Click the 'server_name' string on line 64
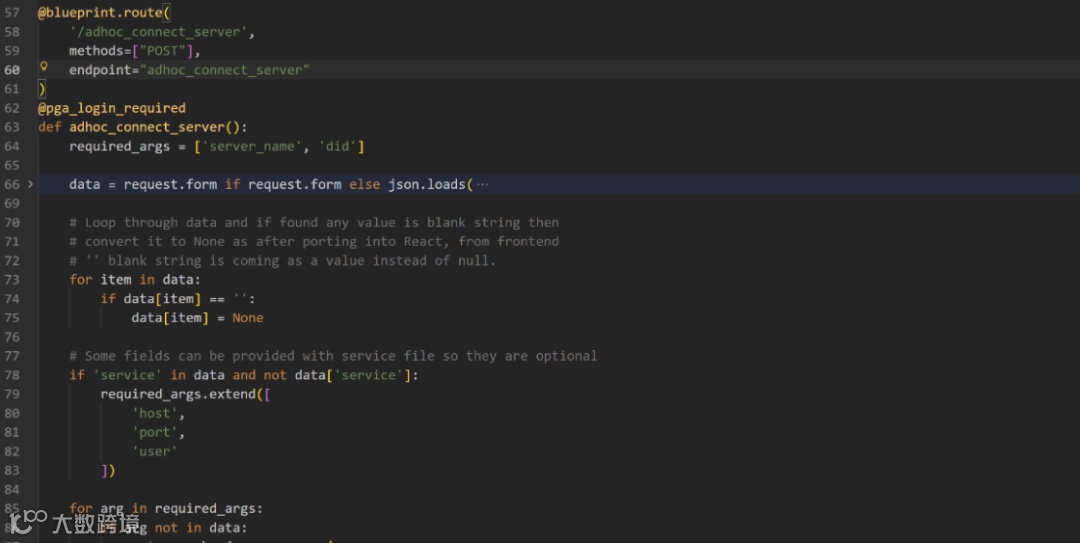The height and width of the screenshot is (543, 1080). (x=251, y=146)
